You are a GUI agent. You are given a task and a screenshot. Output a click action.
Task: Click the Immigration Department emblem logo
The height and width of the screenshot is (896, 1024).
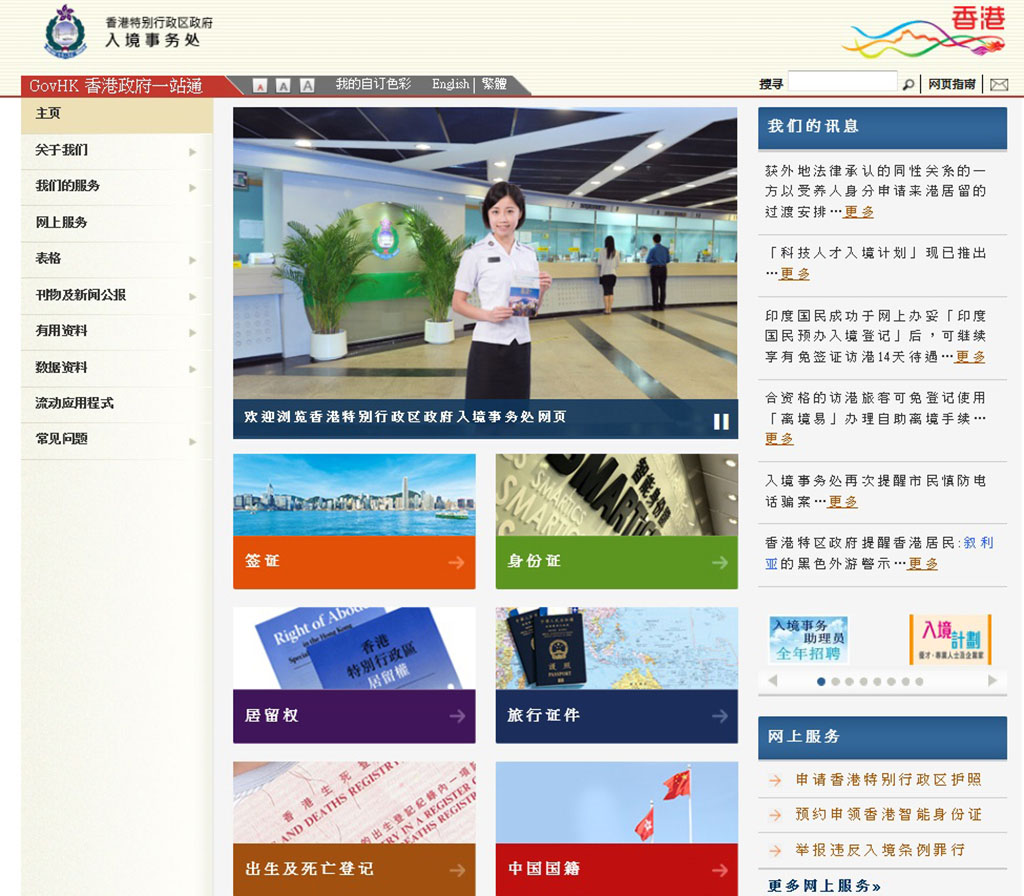(x=66, y=31)
